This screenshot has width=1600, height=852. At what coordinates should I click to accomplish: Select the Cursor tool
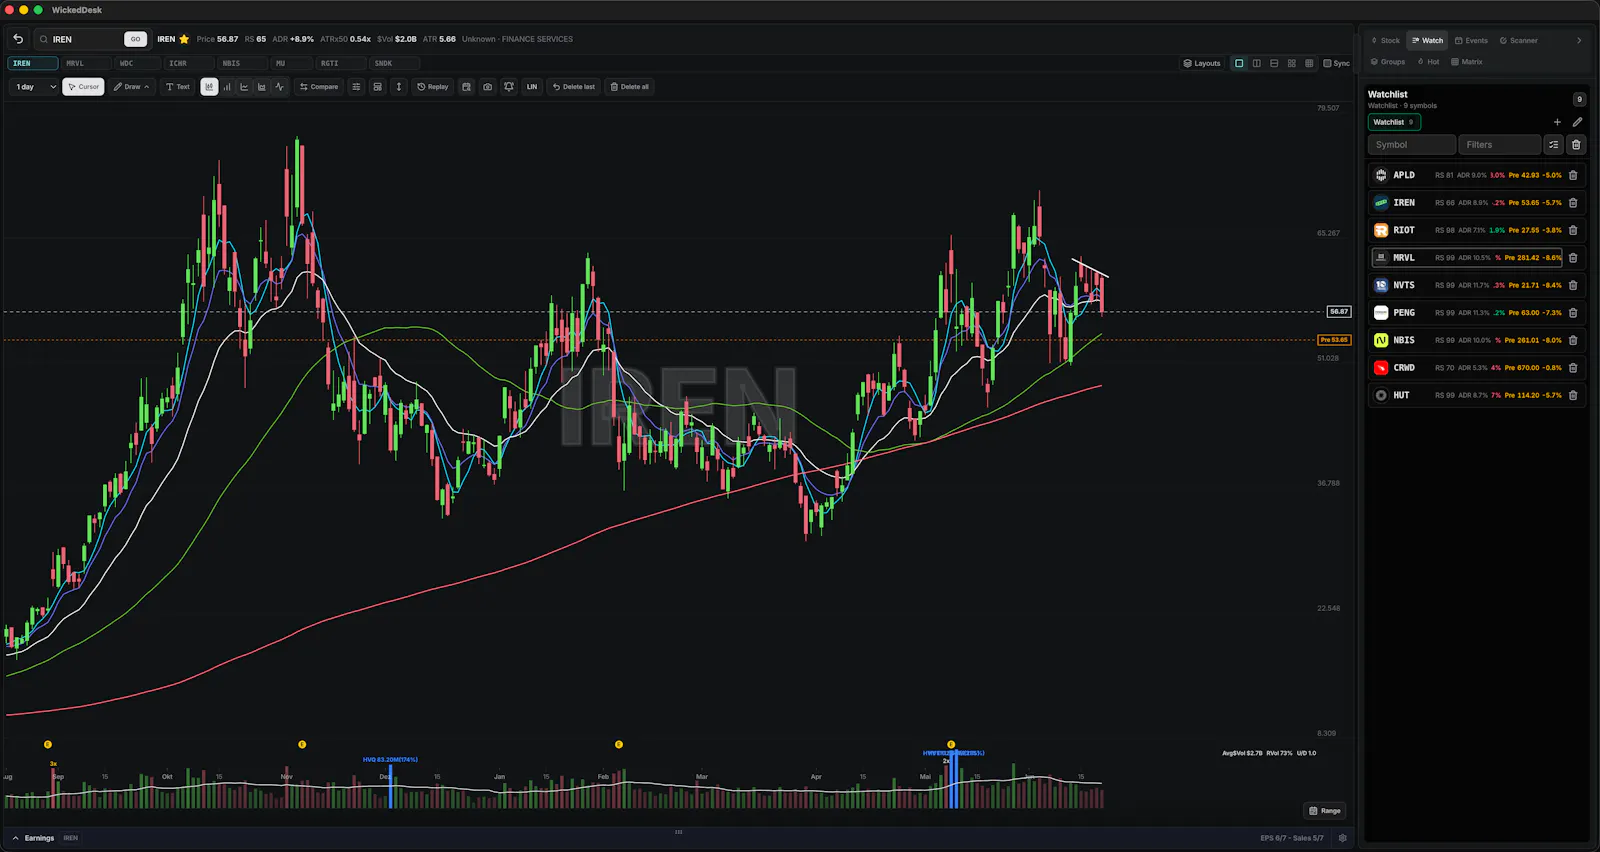(x=84, y=87)
